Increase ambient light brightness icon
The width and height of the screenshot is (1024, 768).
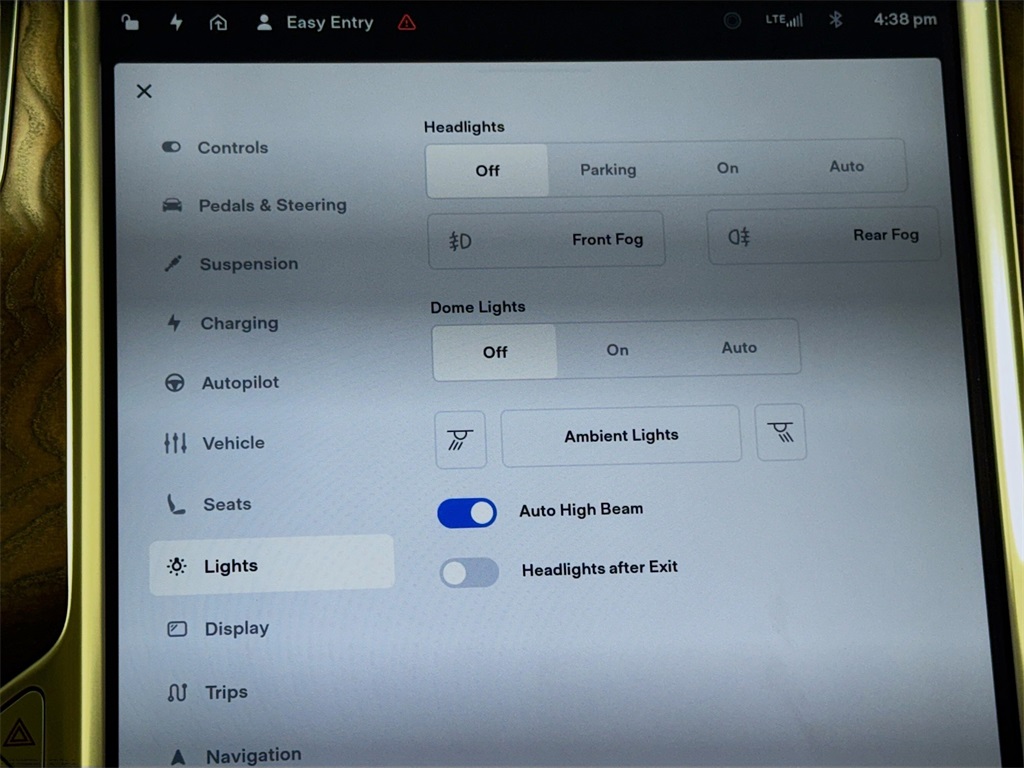point(780,433)
